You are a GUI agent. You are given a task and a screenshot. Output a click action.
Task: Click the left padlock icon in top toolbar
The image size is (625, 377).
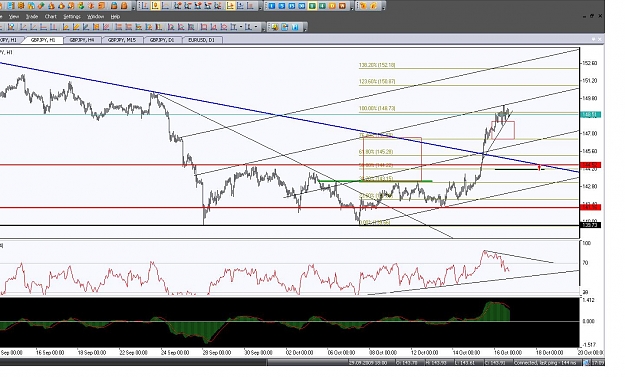coord(114,6)
